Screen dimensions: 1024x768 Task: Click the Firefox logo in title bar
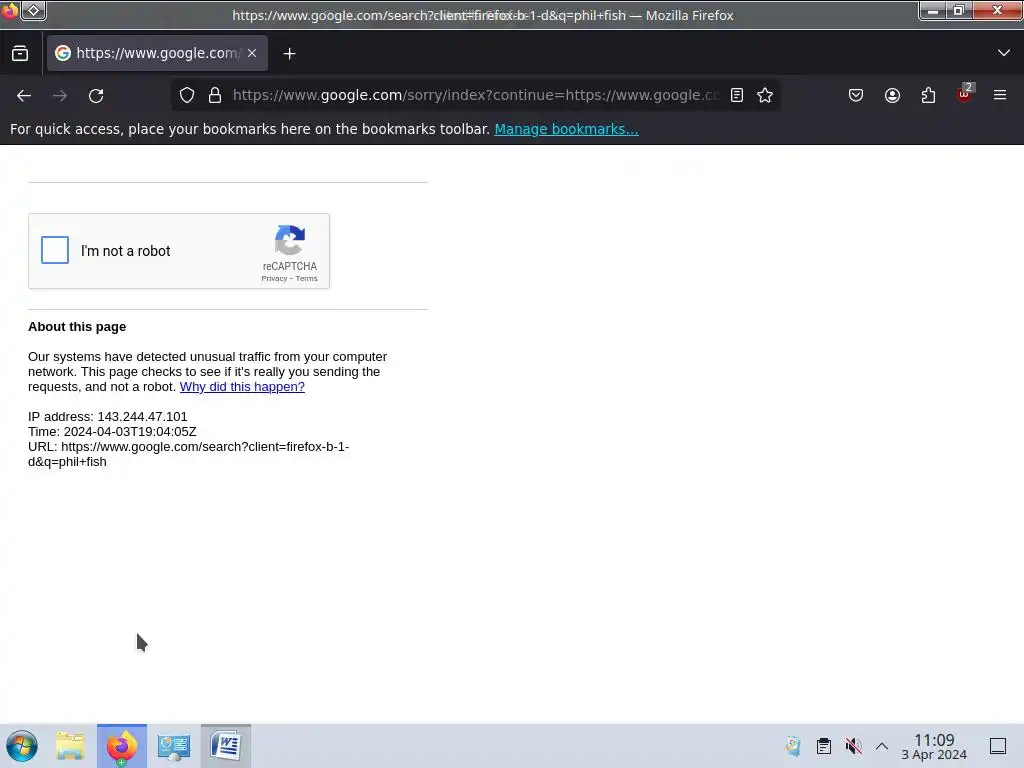9,10
